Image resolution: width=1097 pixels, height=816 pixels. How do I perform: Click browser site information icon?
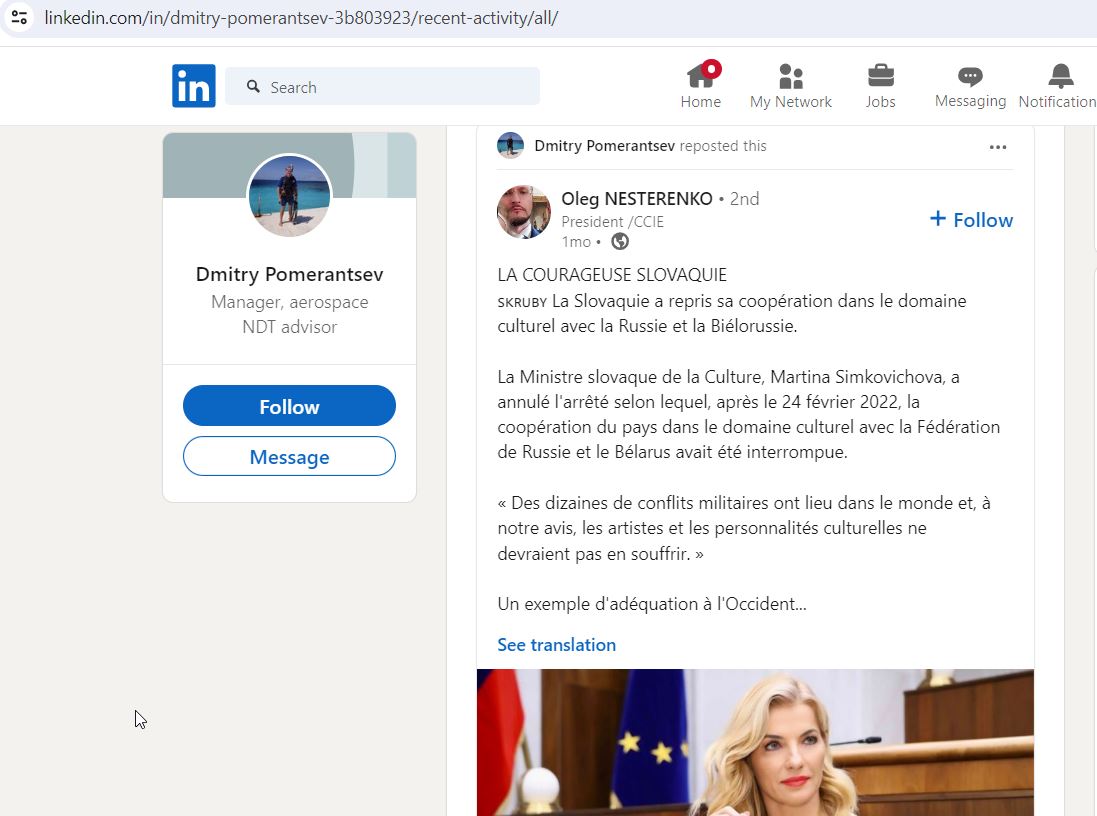pos(20,17)
